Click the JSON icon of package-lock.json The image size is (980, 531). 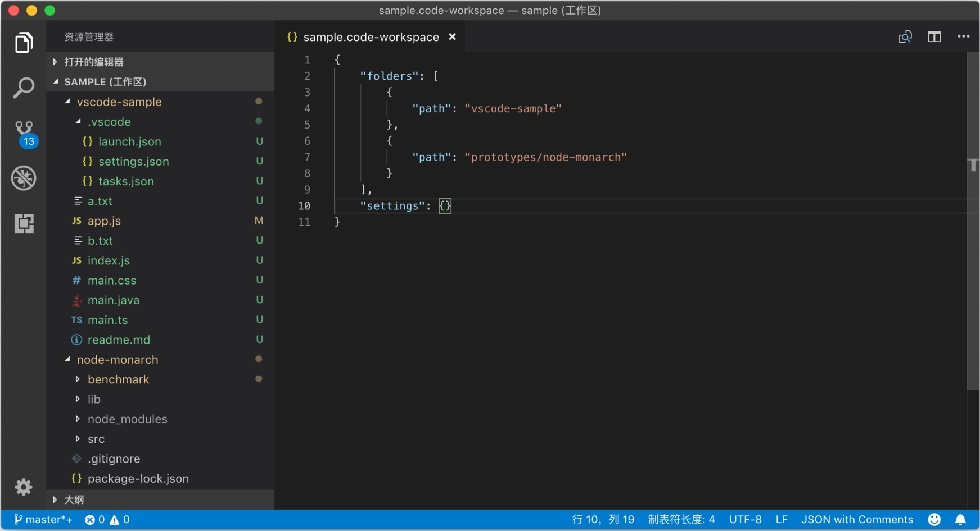(x=77, y=479)
